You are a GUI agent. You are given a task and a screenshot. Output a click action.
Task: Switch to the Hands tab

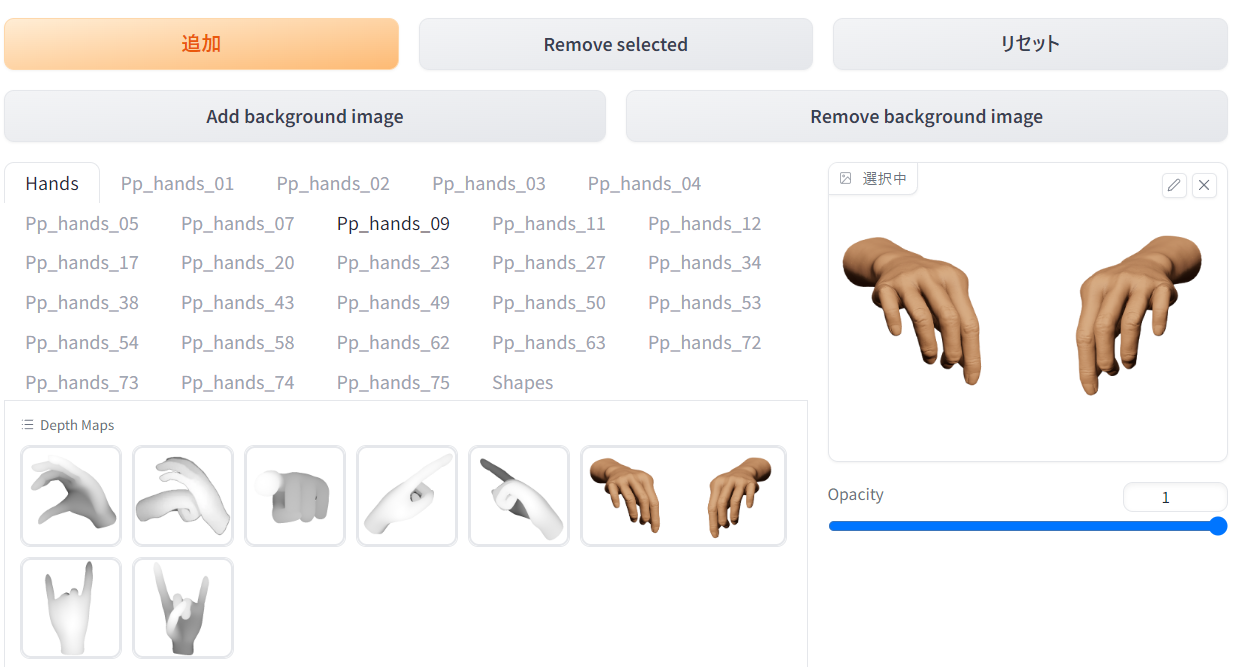tap(52, 183)
